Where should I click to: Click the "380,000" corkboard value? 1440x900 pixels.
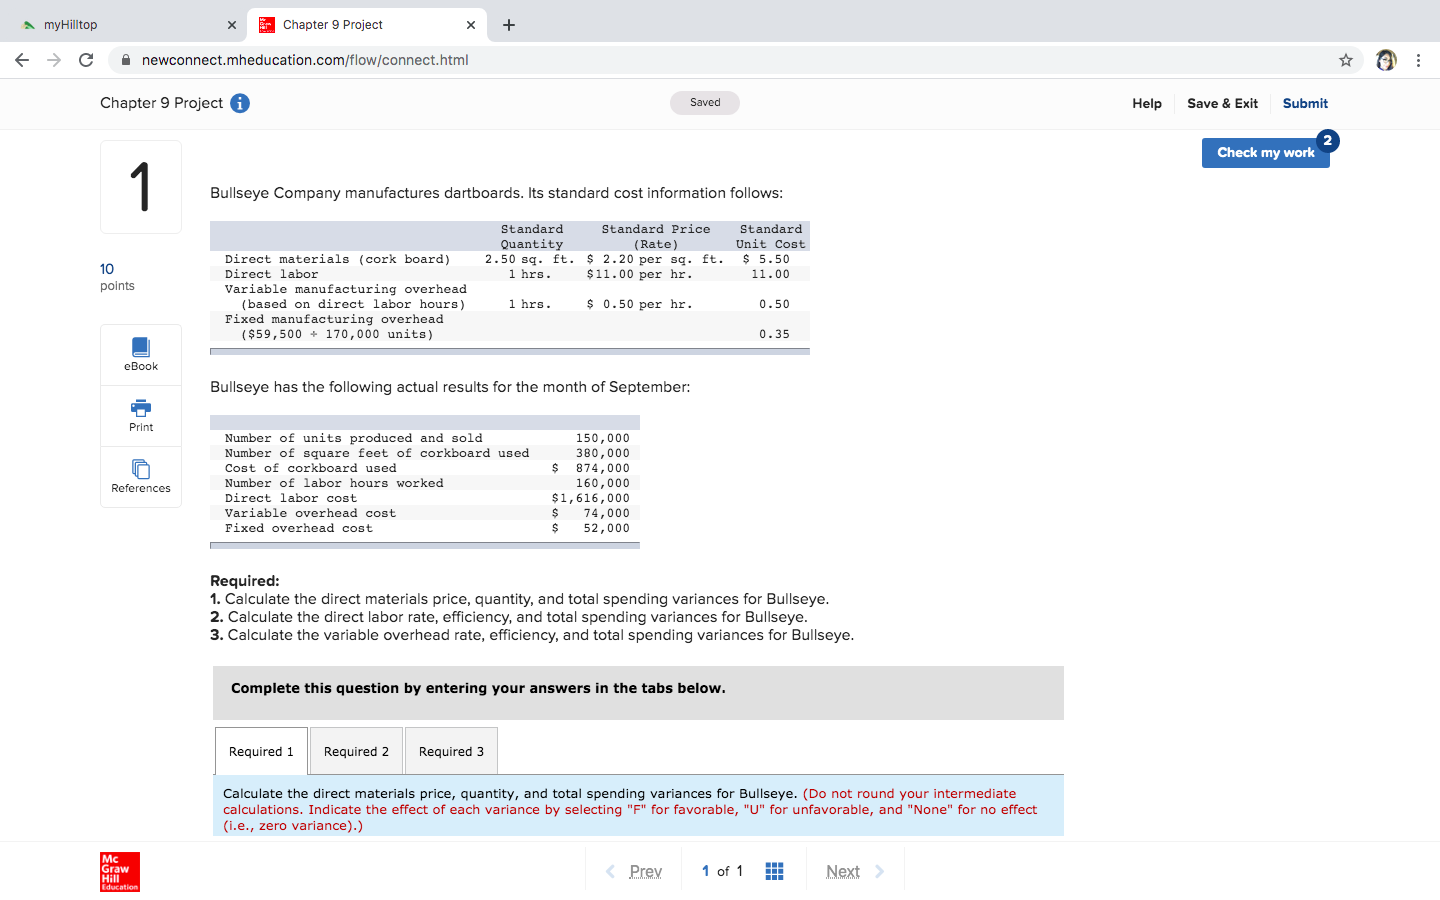(x=603, y=453)
